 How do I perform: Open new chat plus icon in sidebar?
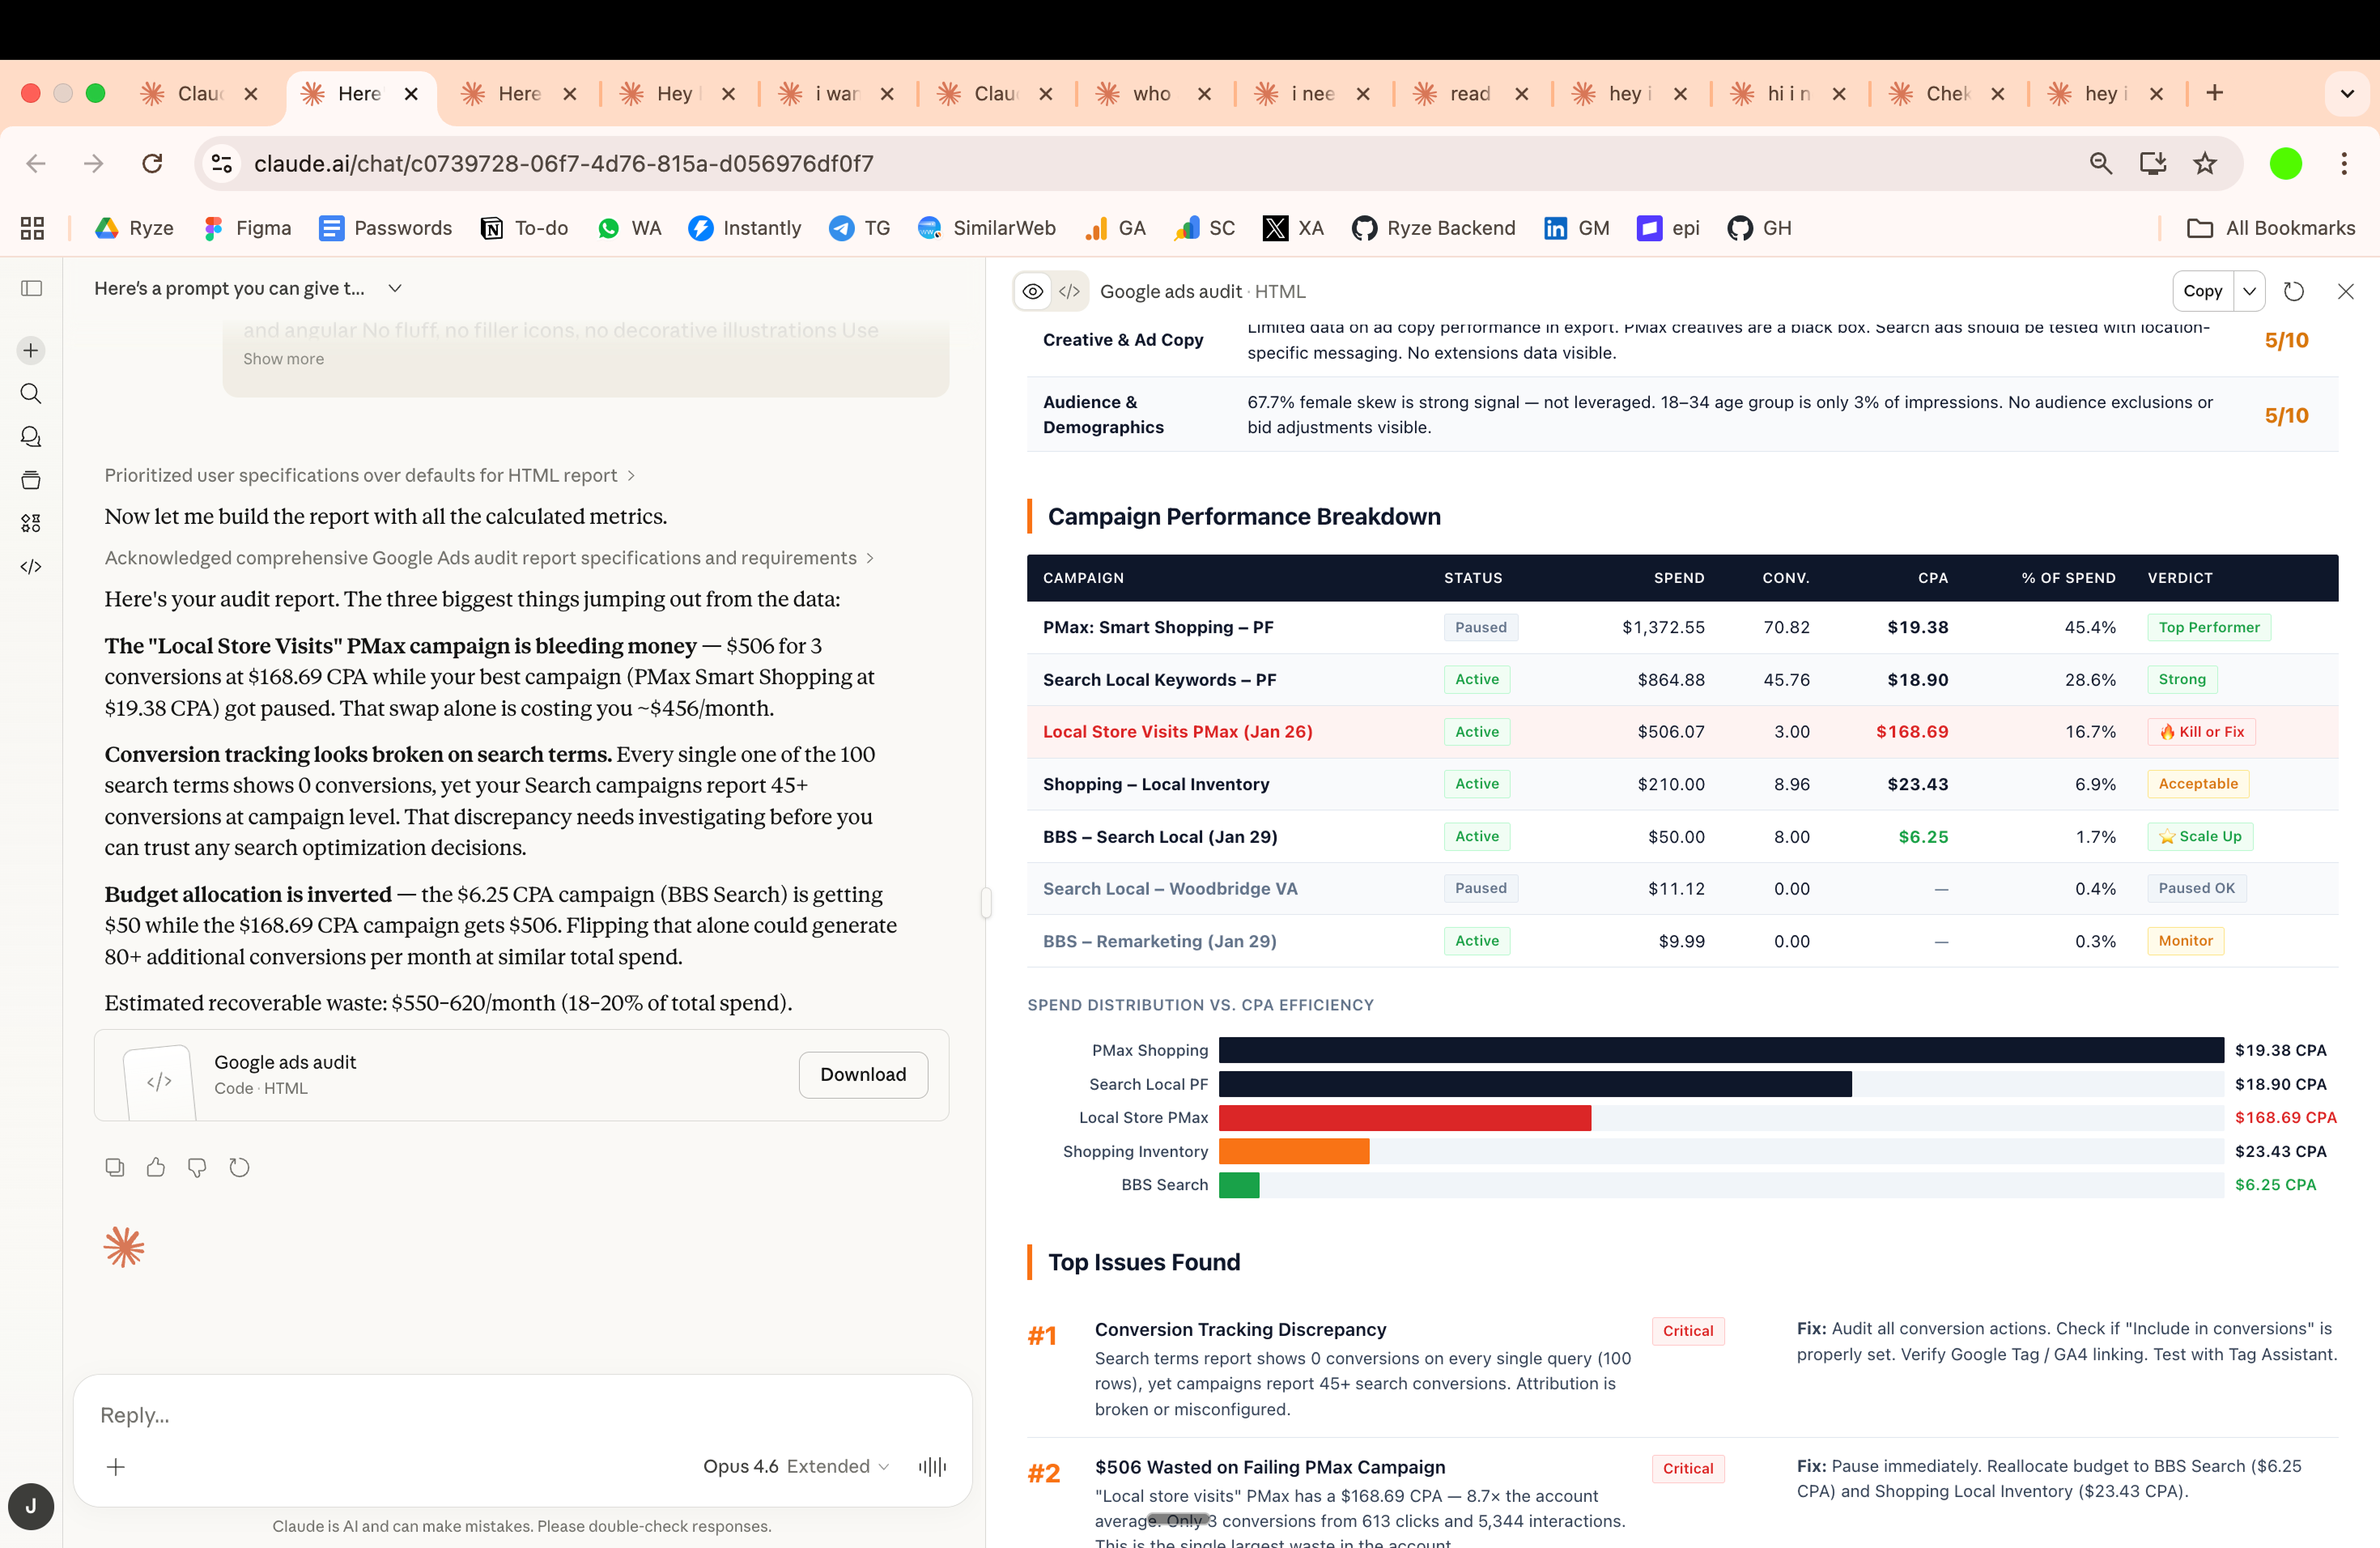[x=31, y=350]
